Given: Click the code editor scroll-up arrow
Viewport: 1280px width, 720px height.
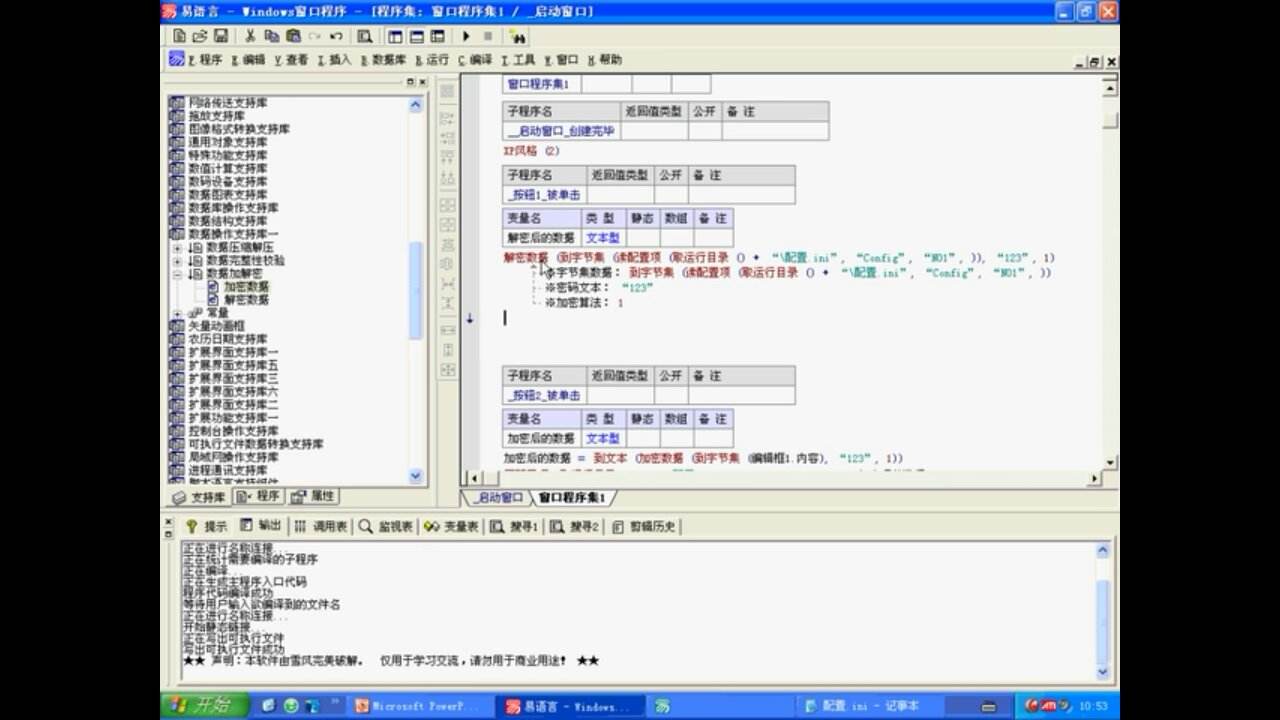Looking at the screenshot, I should (x=1110, y=88).
